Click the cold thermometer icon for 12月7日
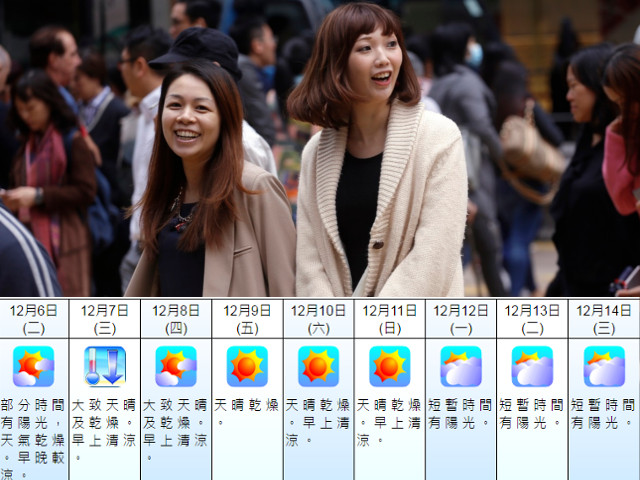This screenshot has height=480, width=640. tap(104, 366)
